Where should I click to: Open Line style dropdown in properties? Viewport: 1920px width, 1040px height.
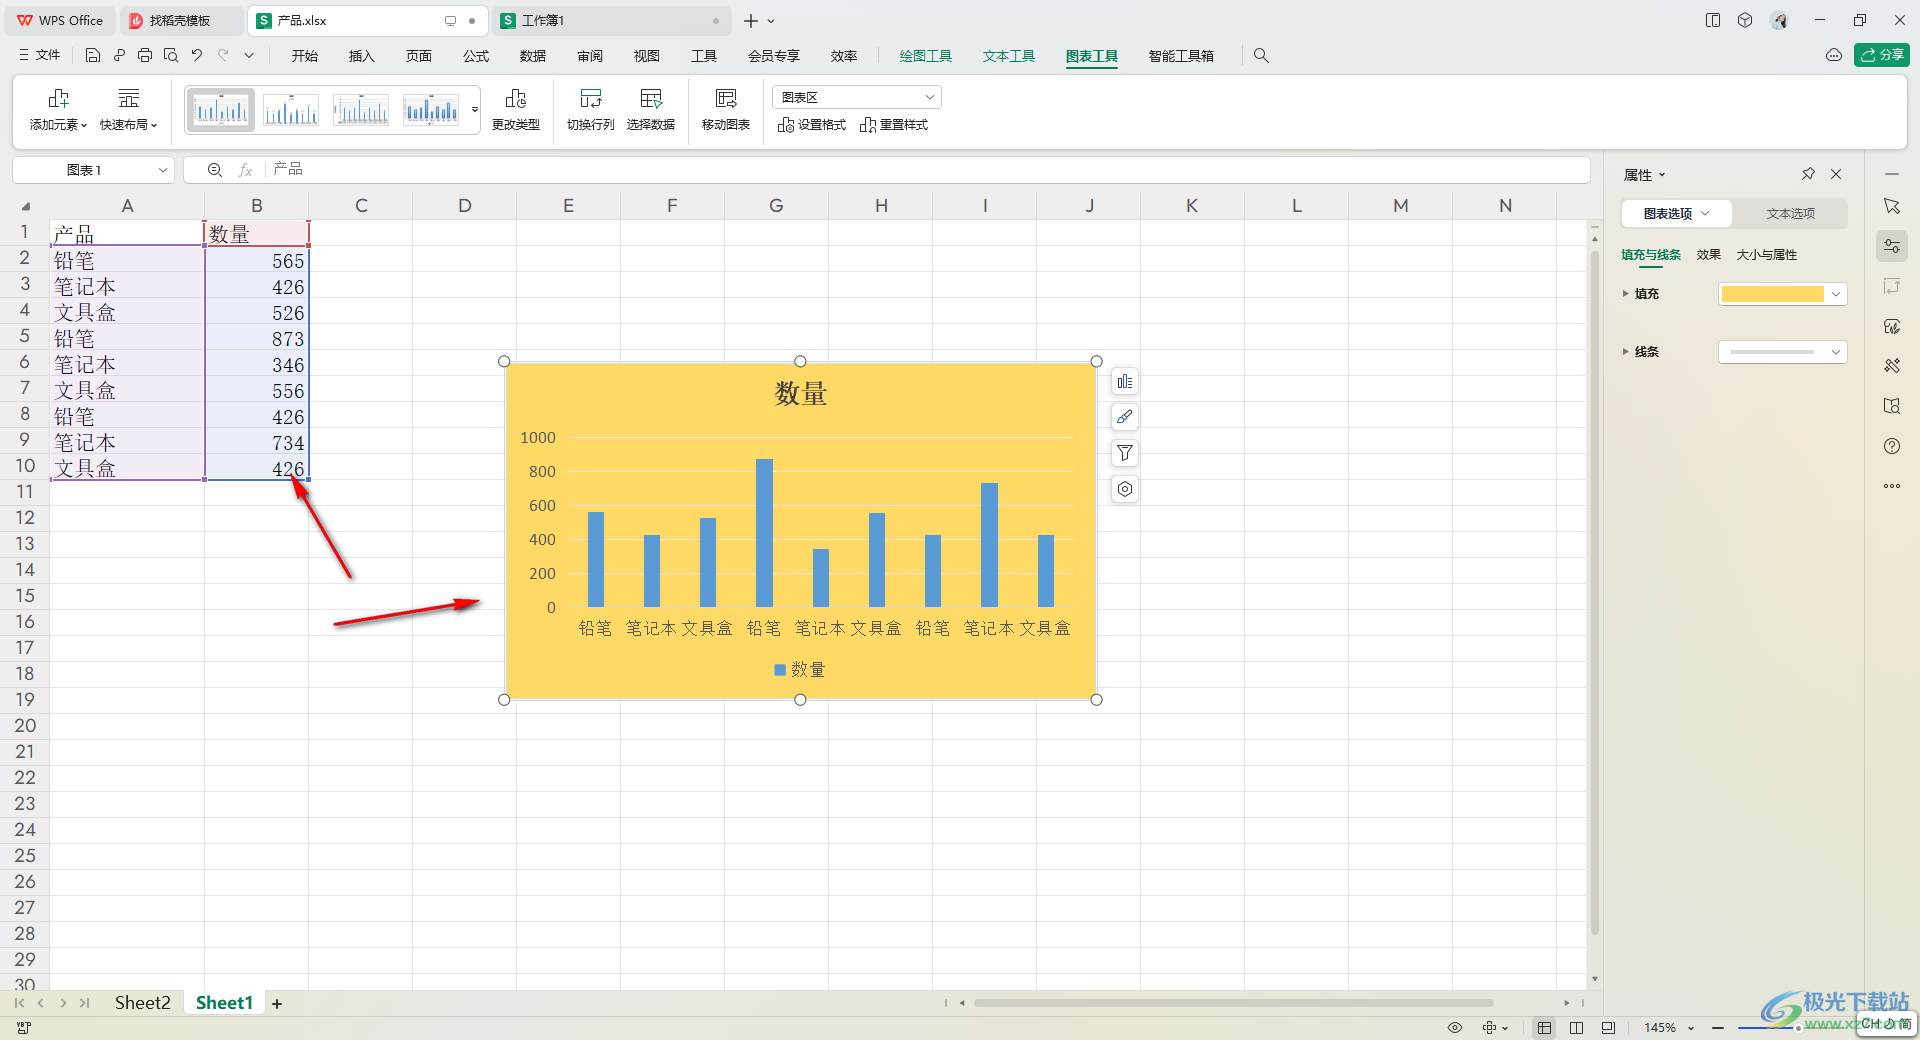[1783, 352]
